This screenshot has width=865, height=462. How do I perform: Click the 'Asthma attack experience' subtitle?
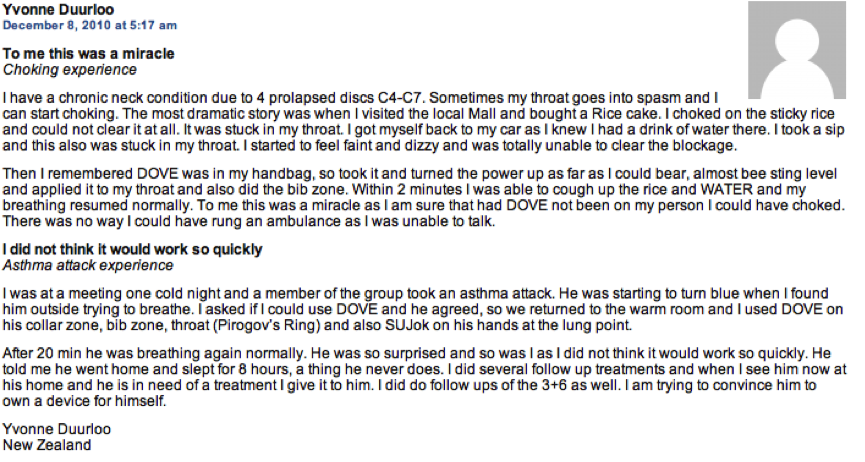pos(88,265)
